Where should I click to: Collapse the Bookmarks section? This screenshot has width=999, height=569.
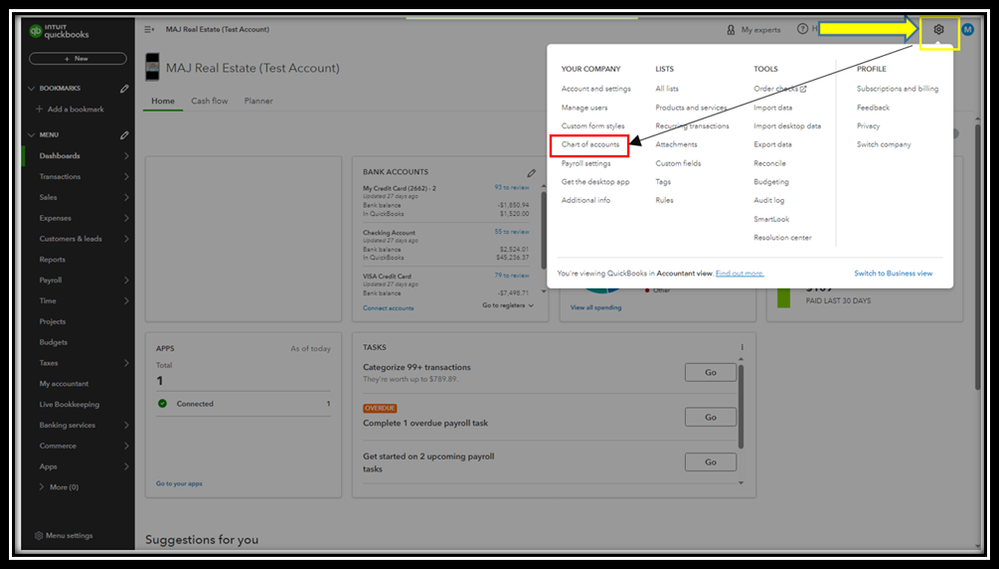pos(31,89)
